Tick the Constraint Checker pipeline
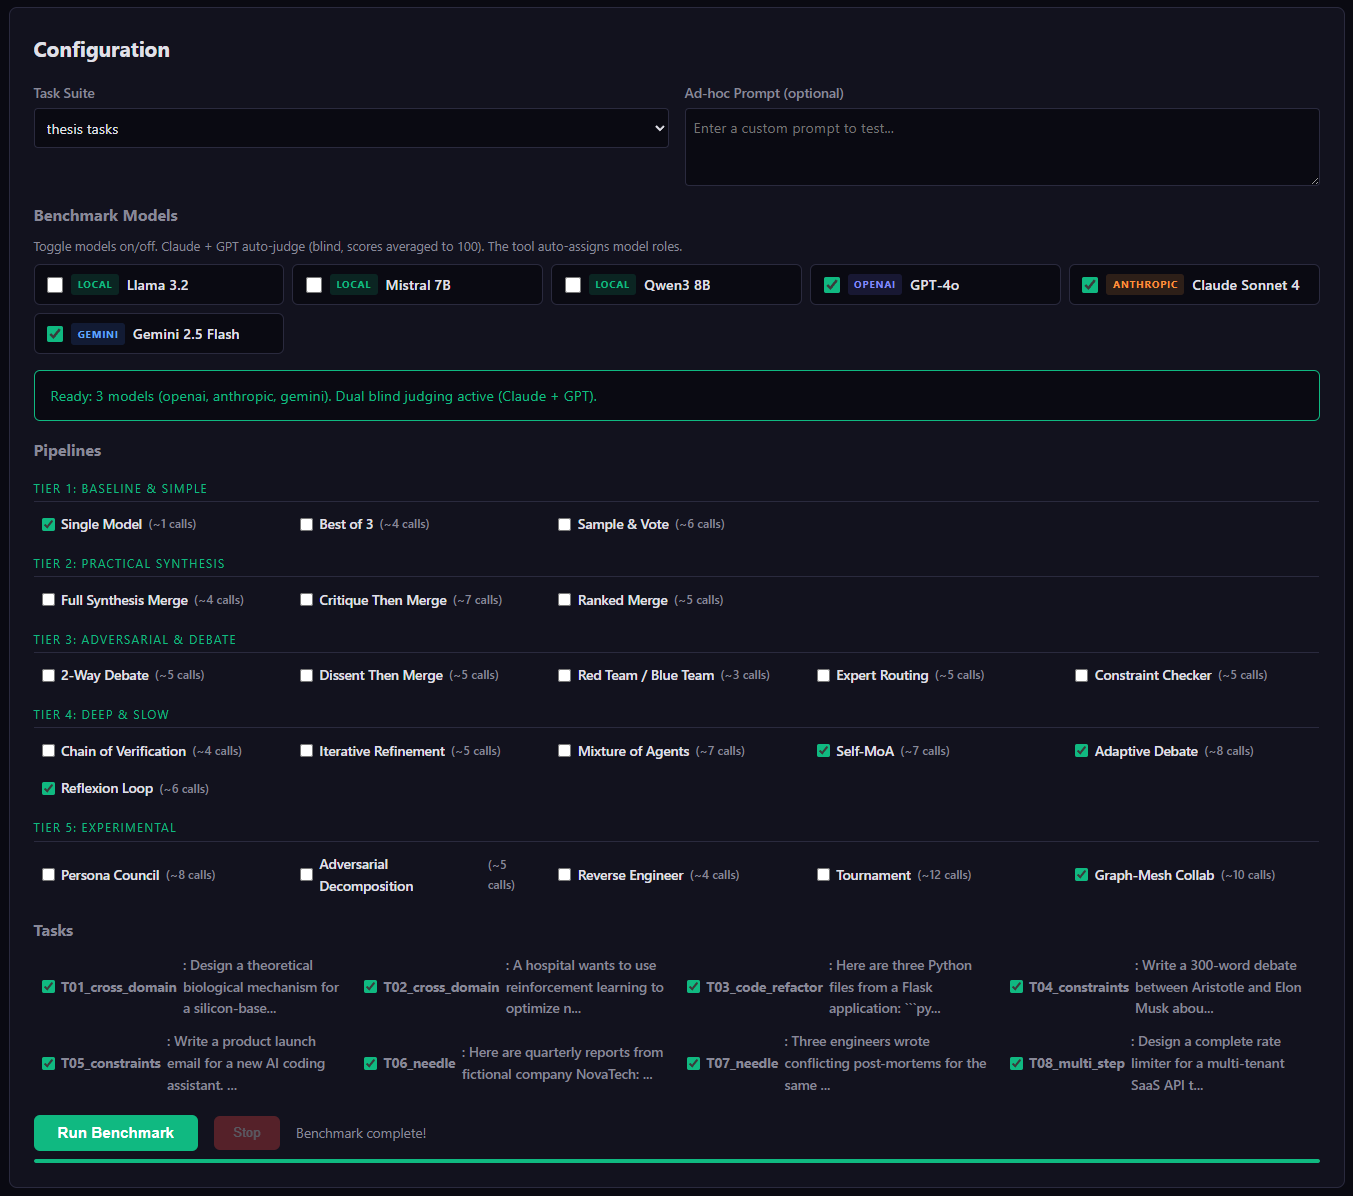The image size is (1353, 1196). click(x=1082, y=675)
